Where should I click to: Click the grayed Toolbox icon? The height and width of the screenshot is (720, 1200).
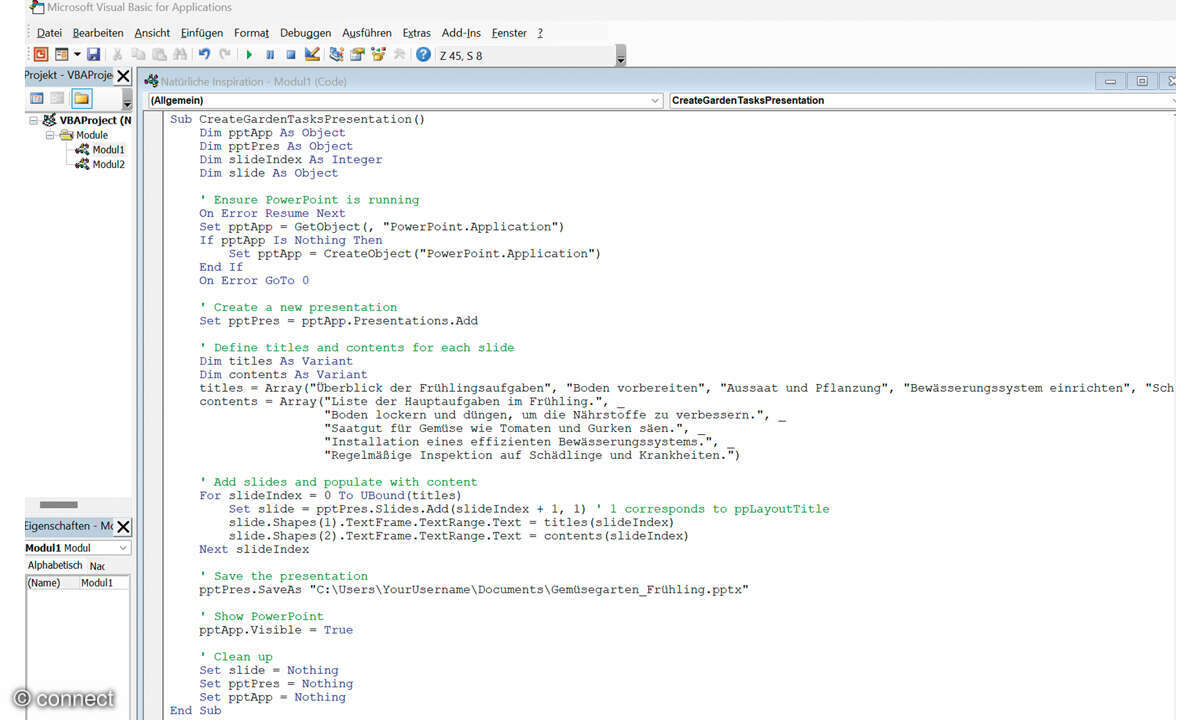click(x=399, y=55)
